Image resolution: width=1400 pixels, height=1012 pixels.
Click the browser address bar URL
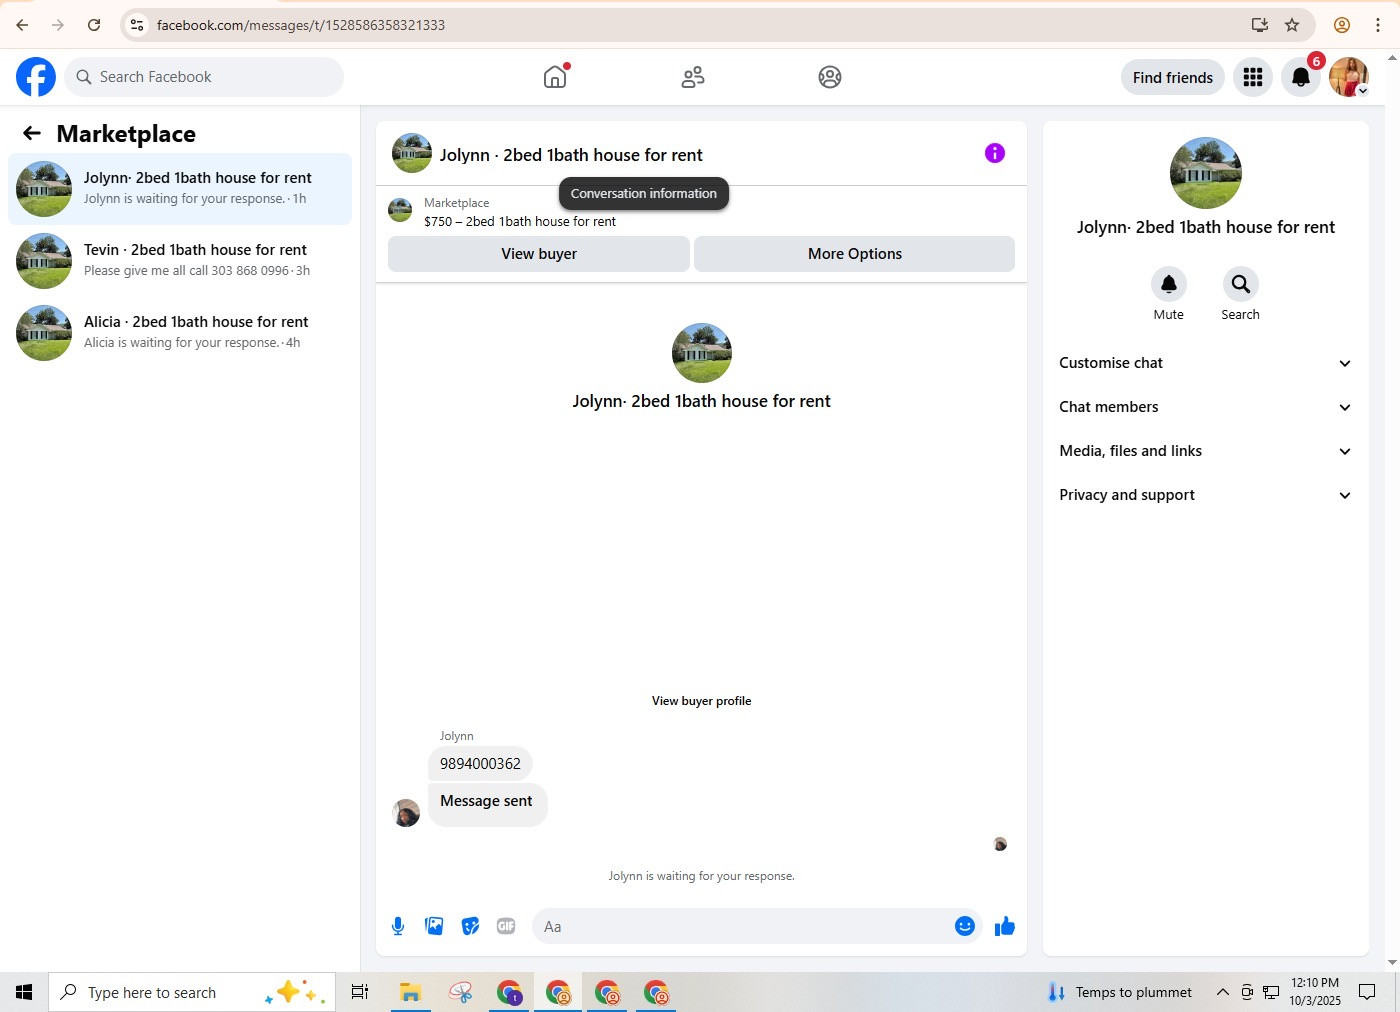click(301, 25)
